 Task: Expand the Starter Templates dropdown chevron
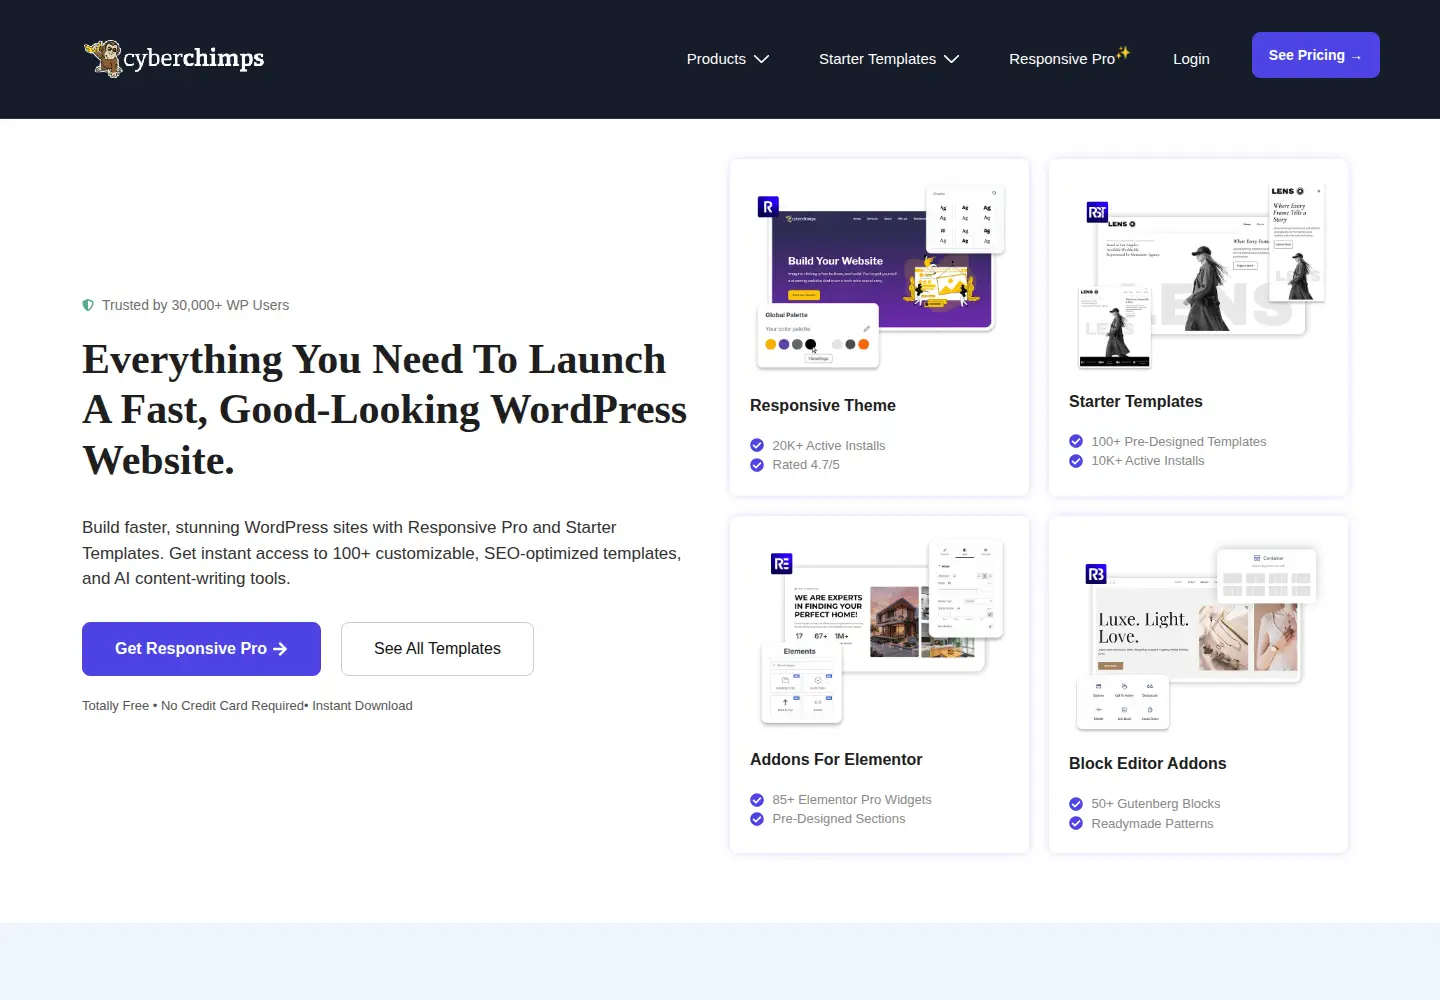pos(951,59)
